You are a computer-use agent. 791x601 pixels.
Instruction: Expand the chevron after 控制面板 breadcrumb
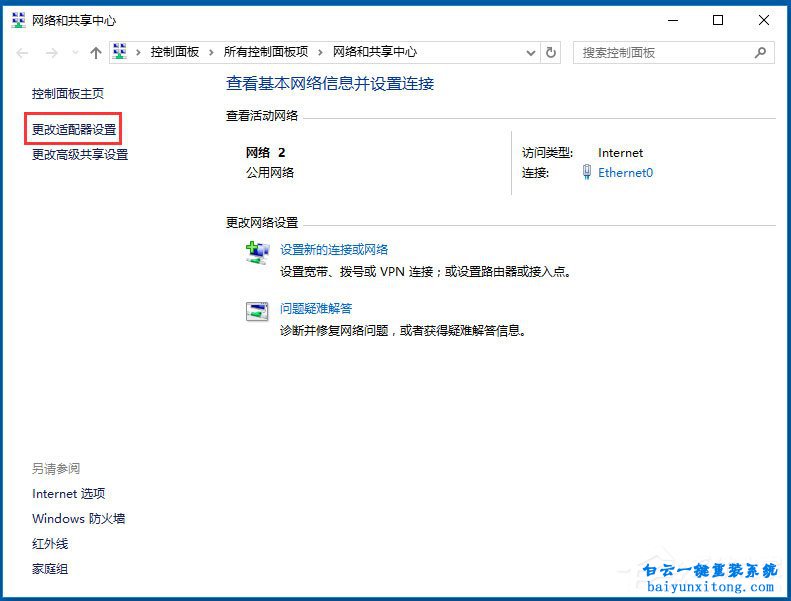pos(211,52)
